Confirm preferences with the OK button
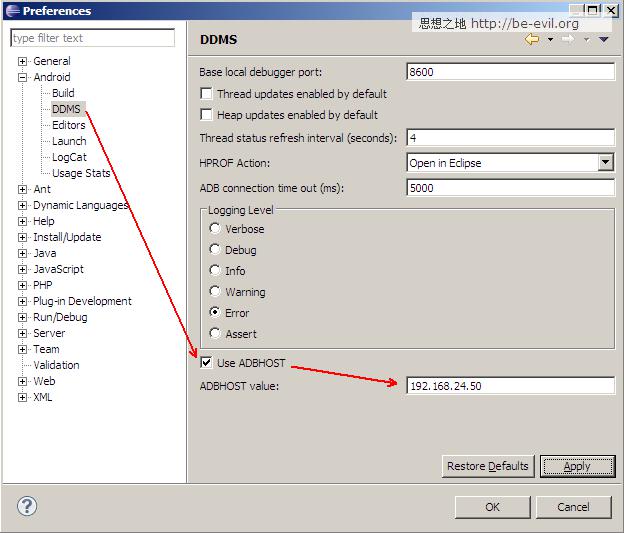The height and width of the screenshot is (533, 624). click(492, 507)
